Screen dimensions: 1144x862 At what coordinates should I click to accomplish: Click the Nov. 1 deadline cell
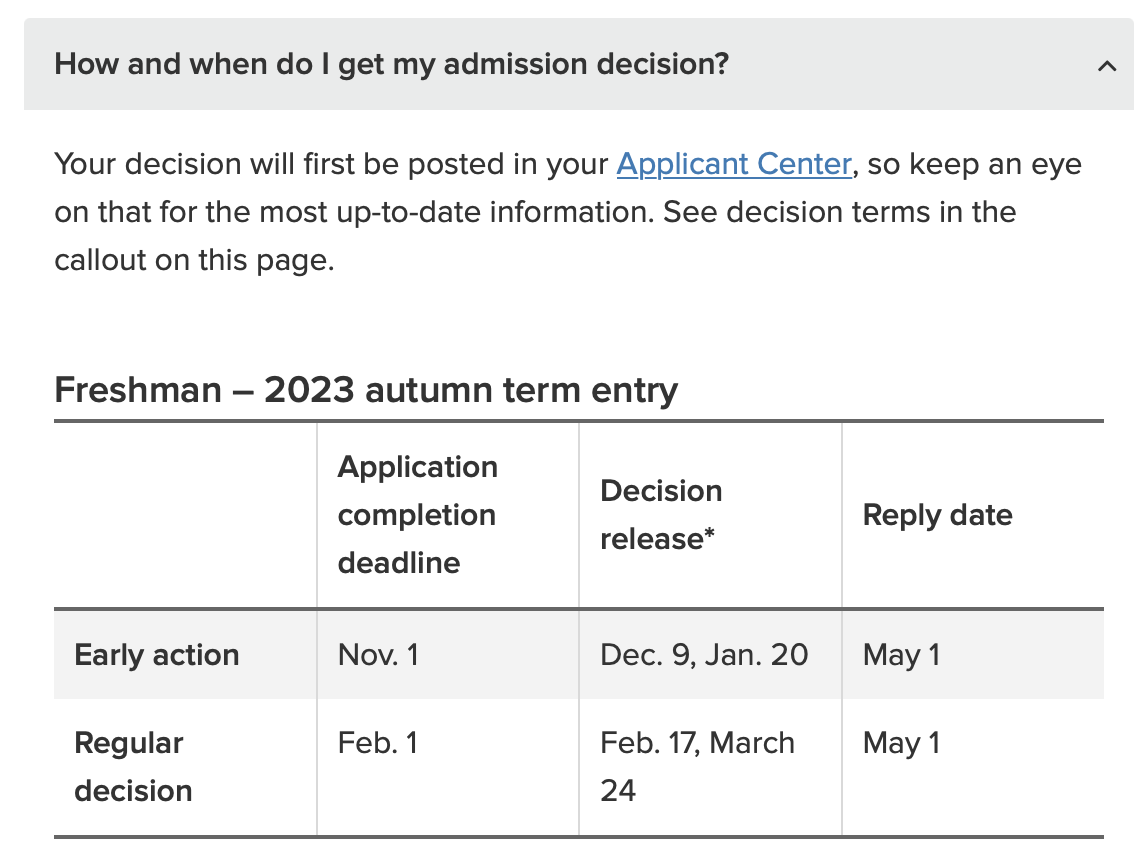click(378, 655)
